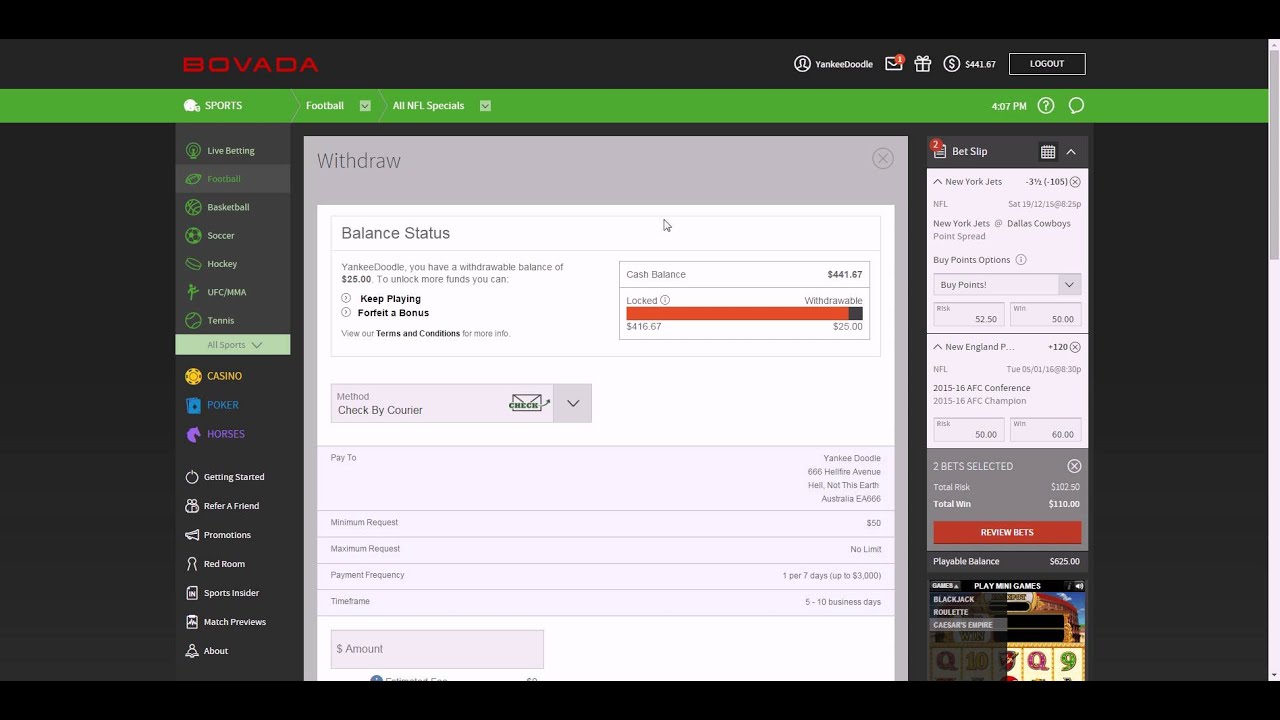
Task: Open Refer A Friend
Action: [x=232, y=506]
